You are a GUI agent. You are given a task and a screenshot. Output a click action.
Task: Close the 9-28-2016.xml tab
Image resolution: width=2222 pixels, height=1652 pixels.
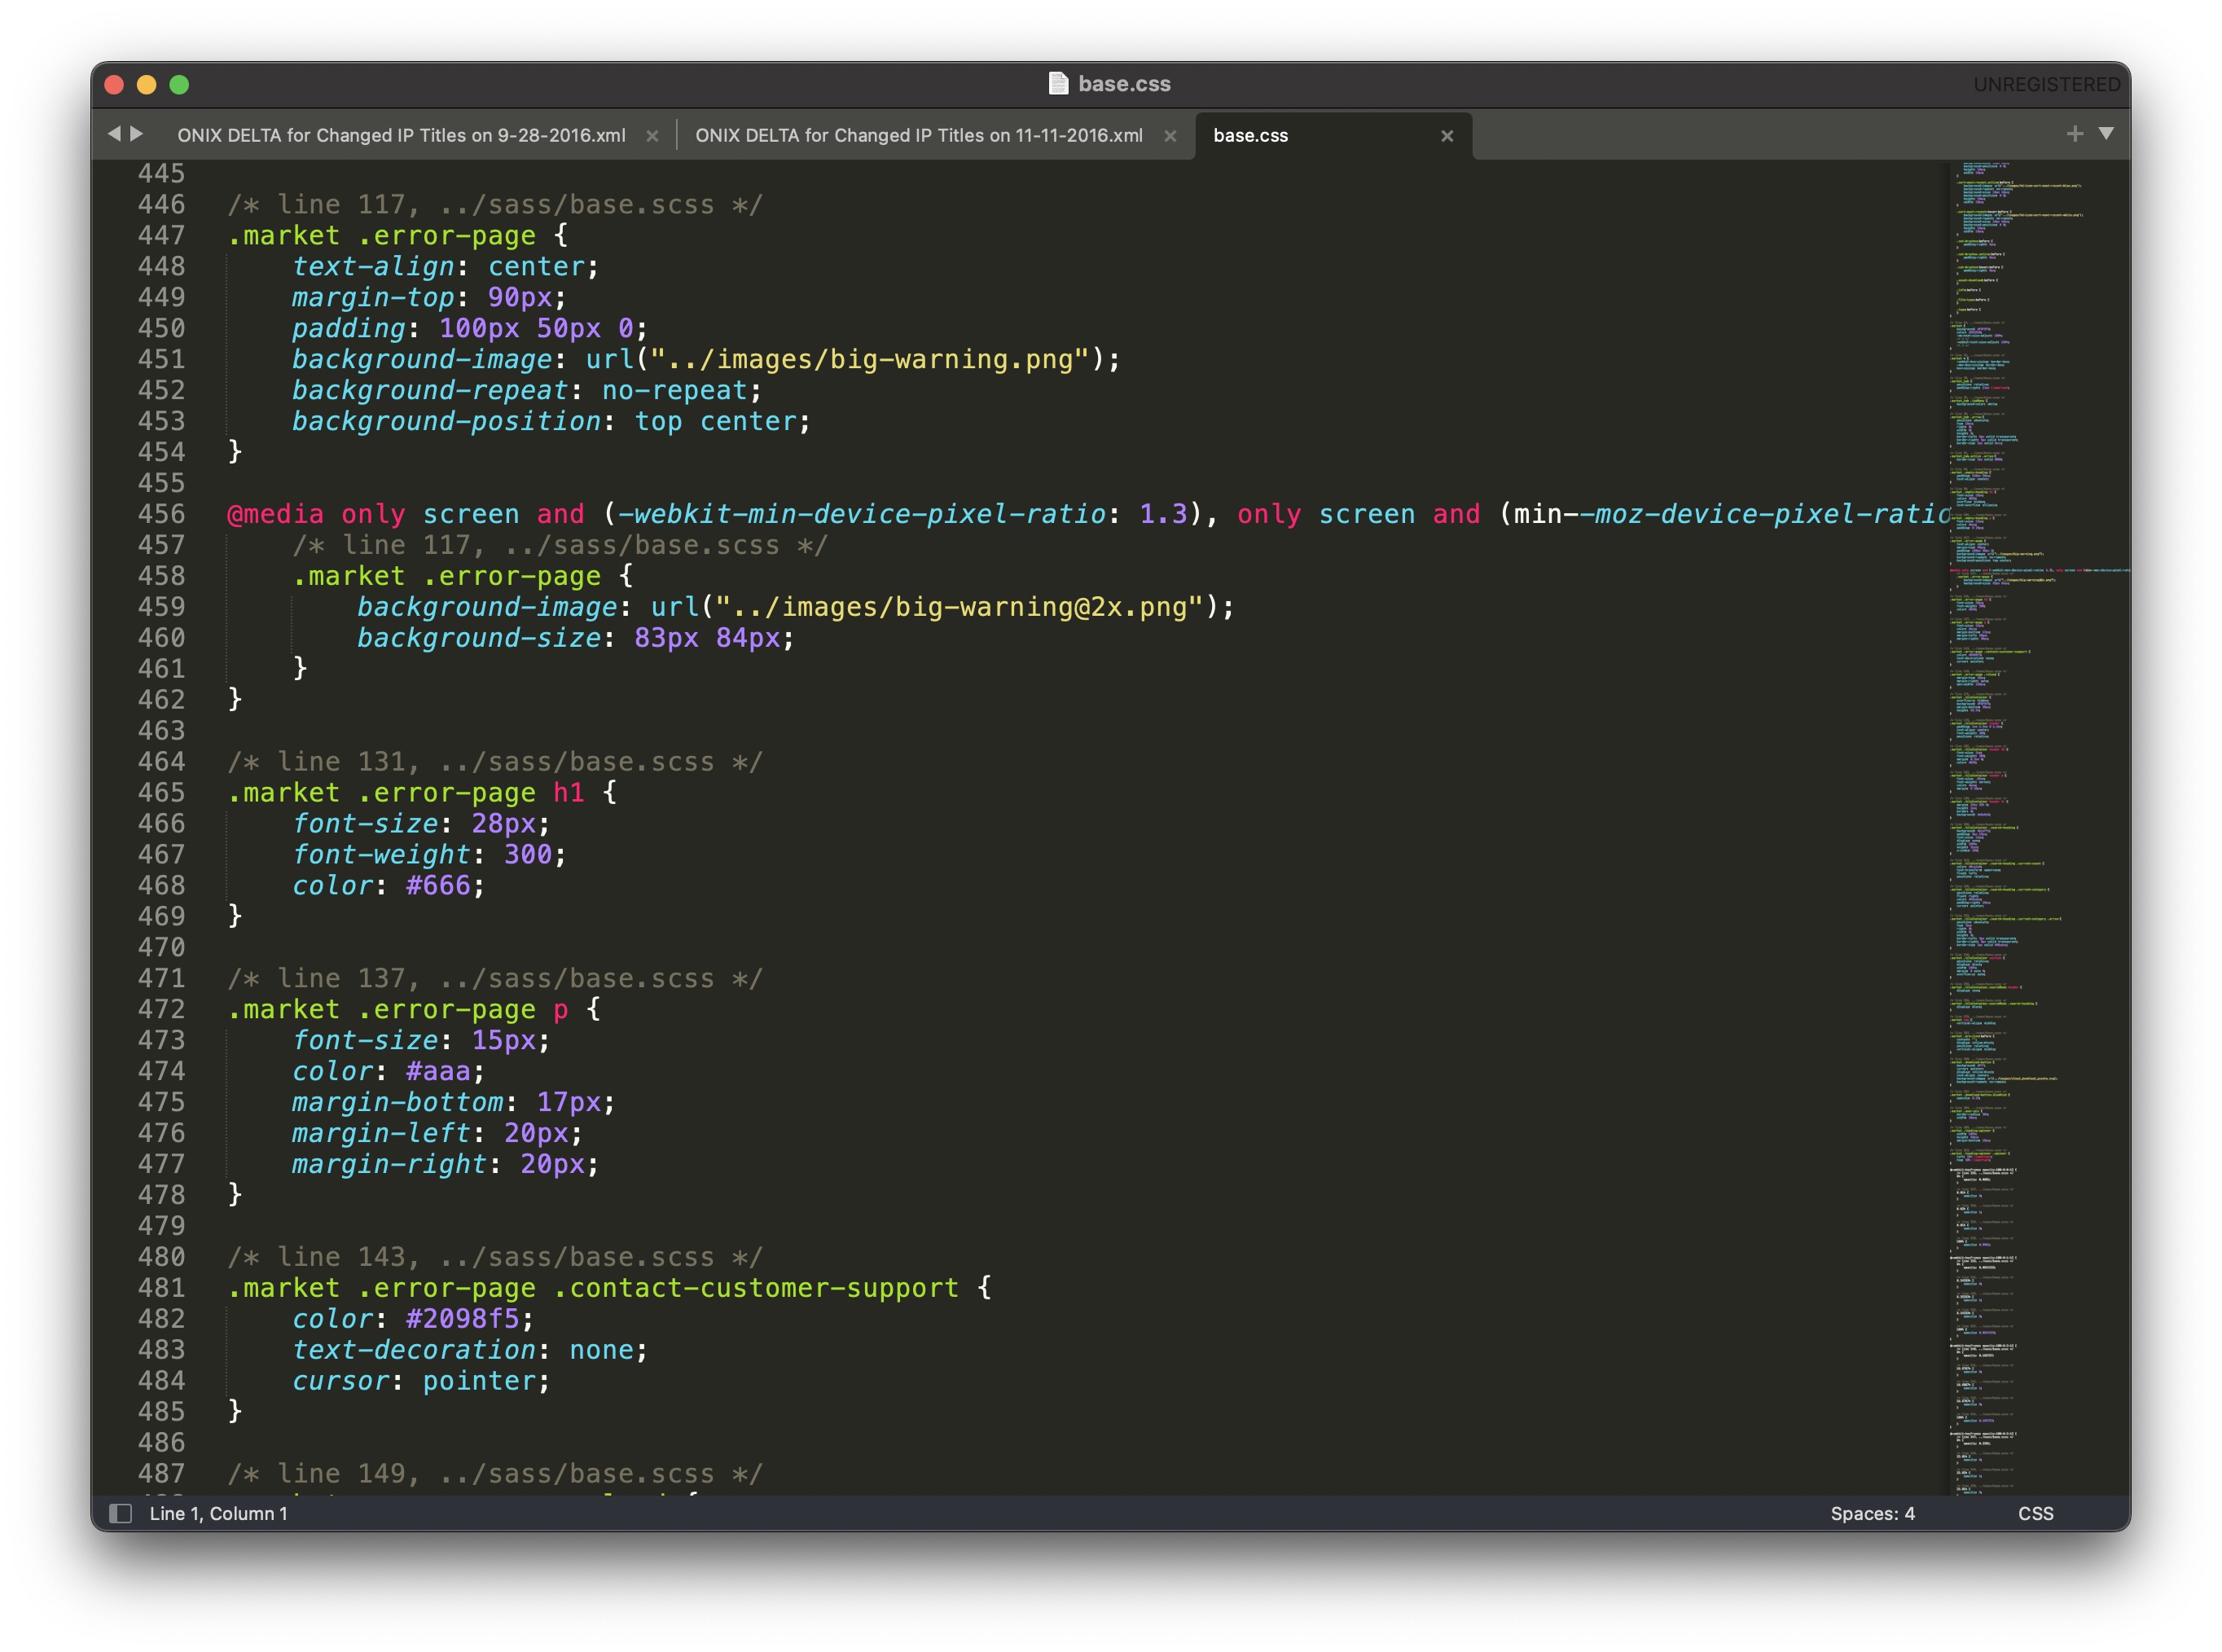tap(652, 136)
